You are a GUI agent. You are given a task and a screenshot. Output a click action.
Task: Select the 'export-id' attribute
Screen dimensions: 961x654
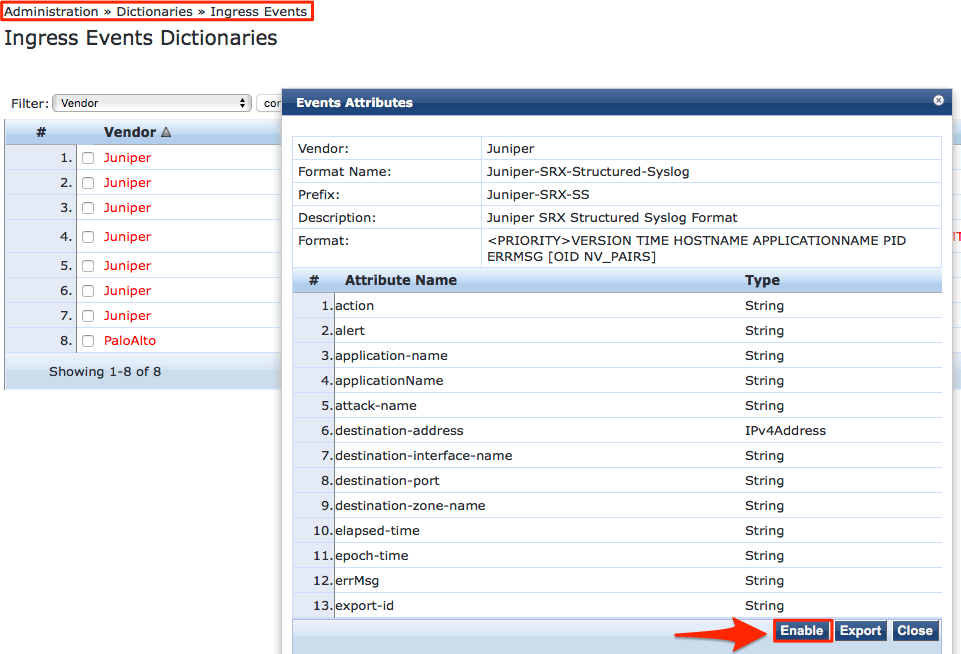617,606
